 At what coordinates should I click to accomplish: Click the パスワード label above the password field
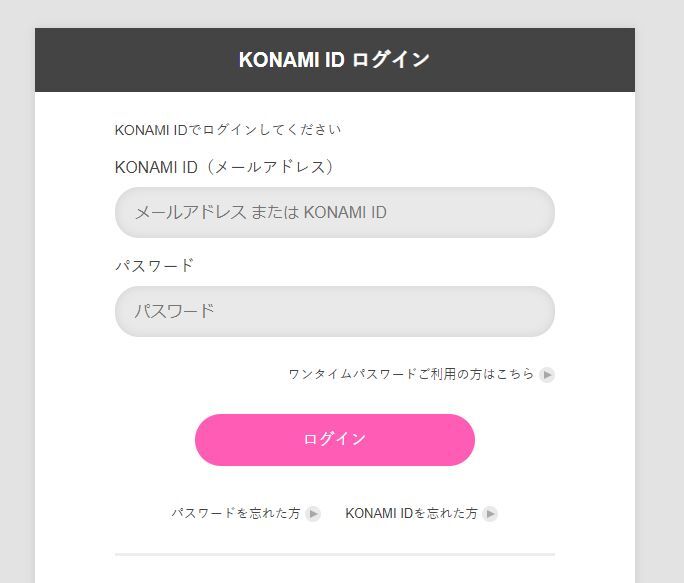pos(154,266)
